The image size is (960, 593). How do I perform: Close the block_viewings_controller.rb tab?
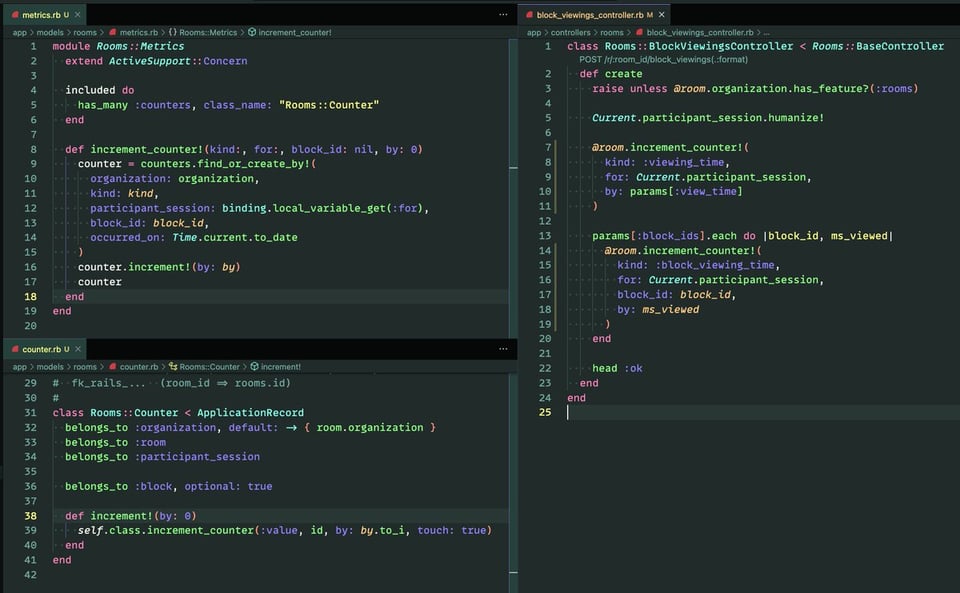(662, 15)
